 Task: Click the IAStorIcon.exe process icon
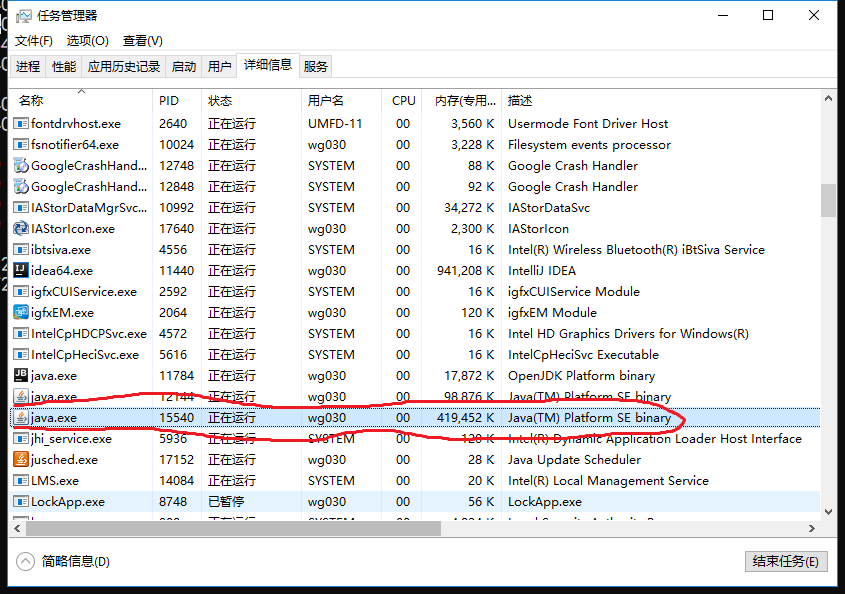click(x=21, y=229)
